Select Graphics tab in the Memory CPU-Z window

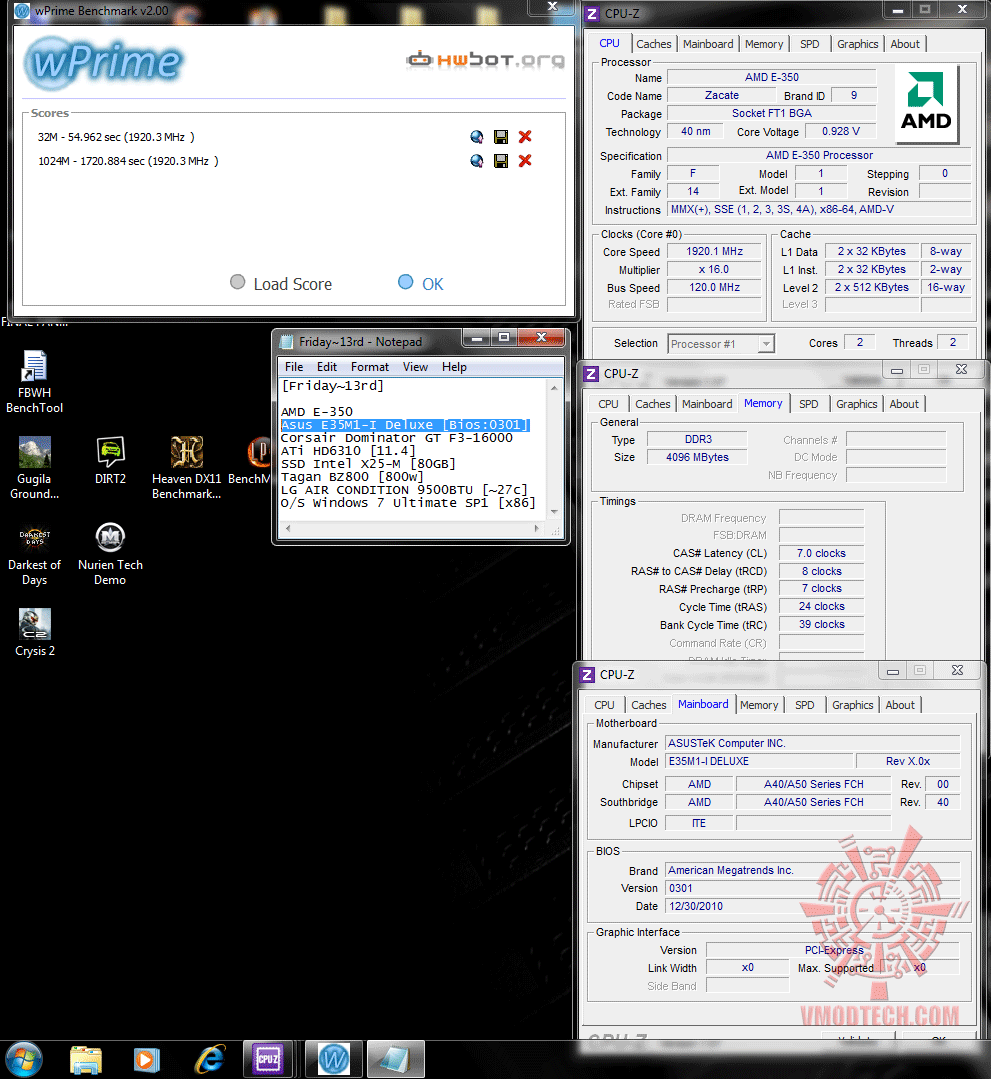pyautogui.click(x=857, y=404)
